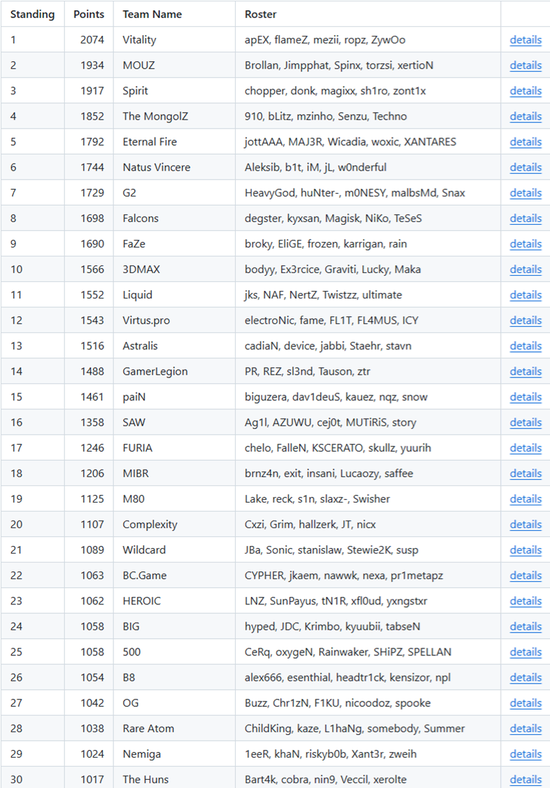The image size is (550, 788).
Task: Select the Virtus.pro team name cell
Action: (174, 320)
